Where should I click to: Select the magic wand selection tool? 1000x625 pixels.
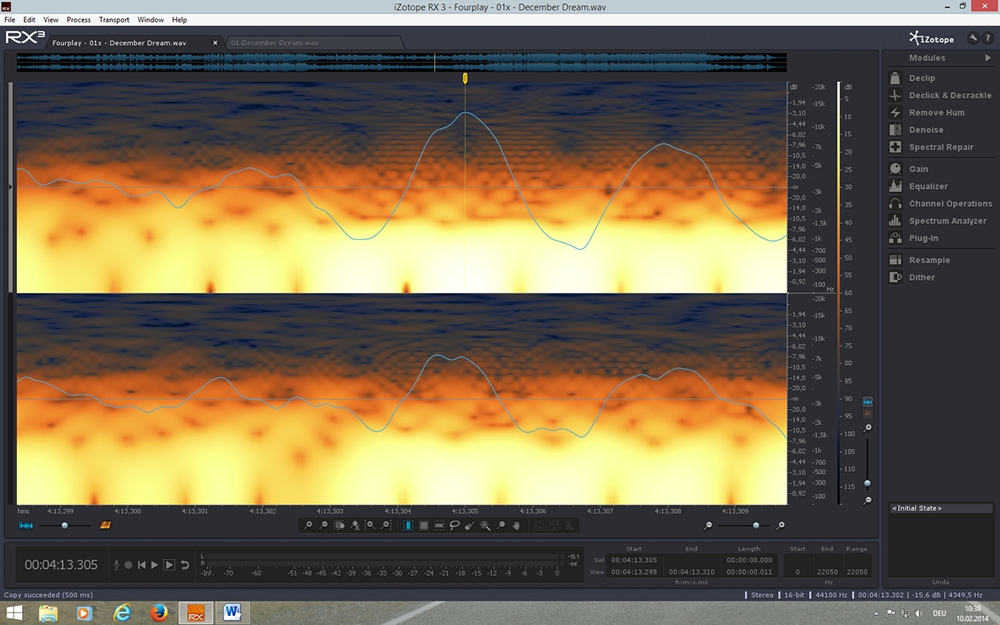(x=485, y=526)
